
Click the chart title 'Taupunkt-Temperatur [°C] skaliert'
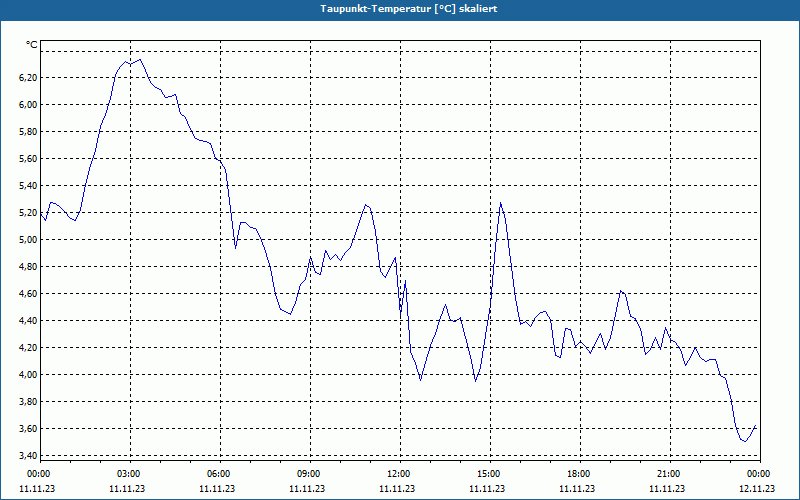(409, 9)
